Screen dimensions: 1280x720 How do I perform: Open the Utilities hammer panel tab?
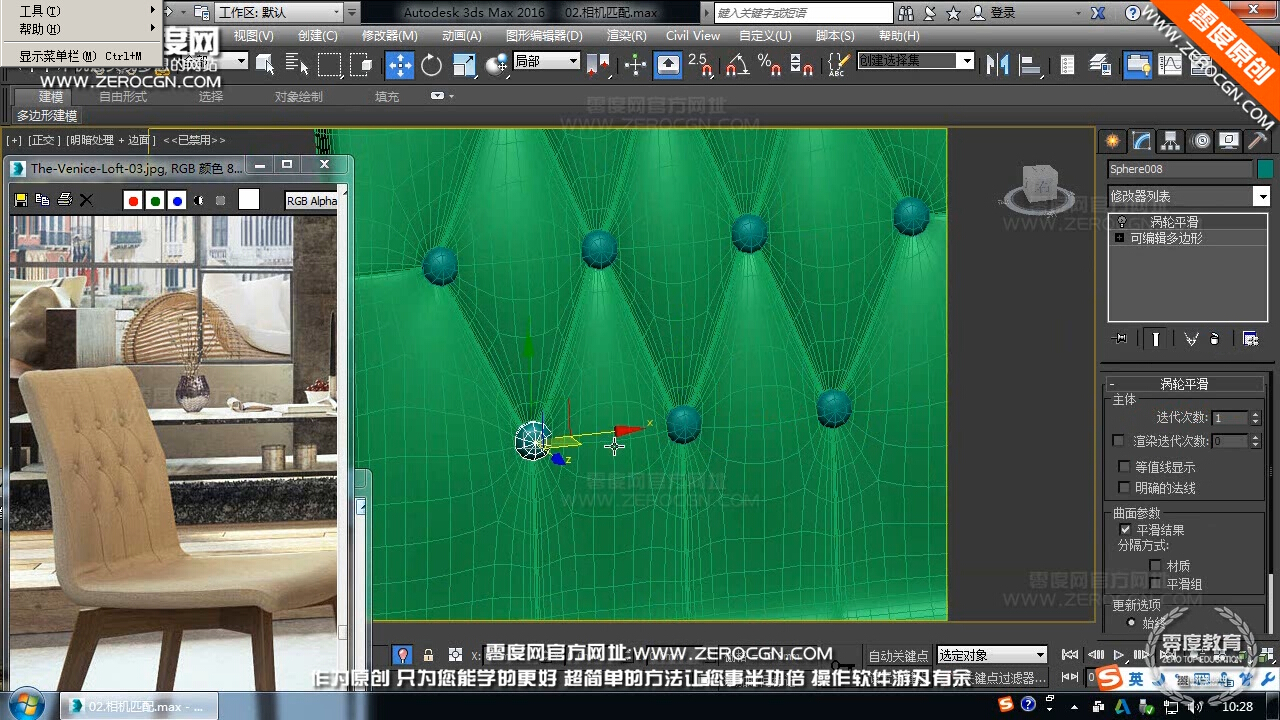(x=1258, y=141)
